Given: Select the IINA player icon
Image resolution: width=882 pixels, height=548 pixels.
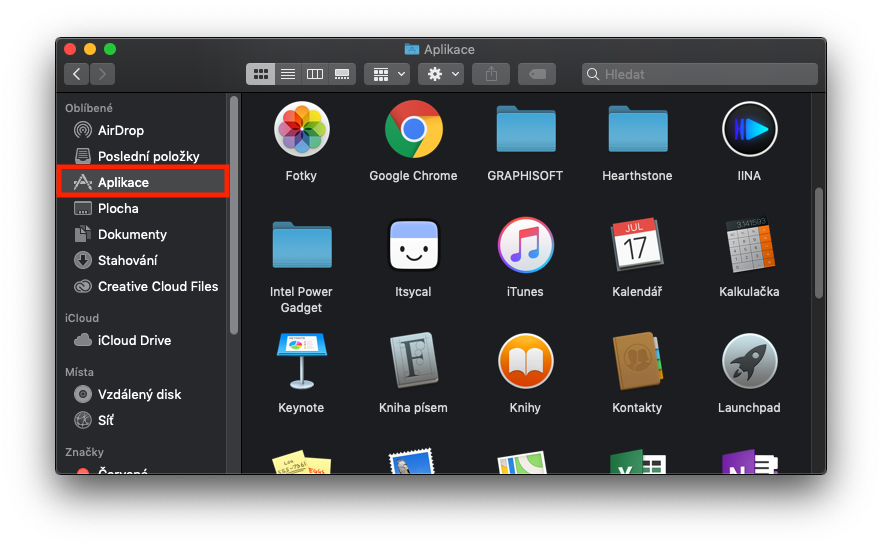Looking at the screenshot, I should pos(749,129).
